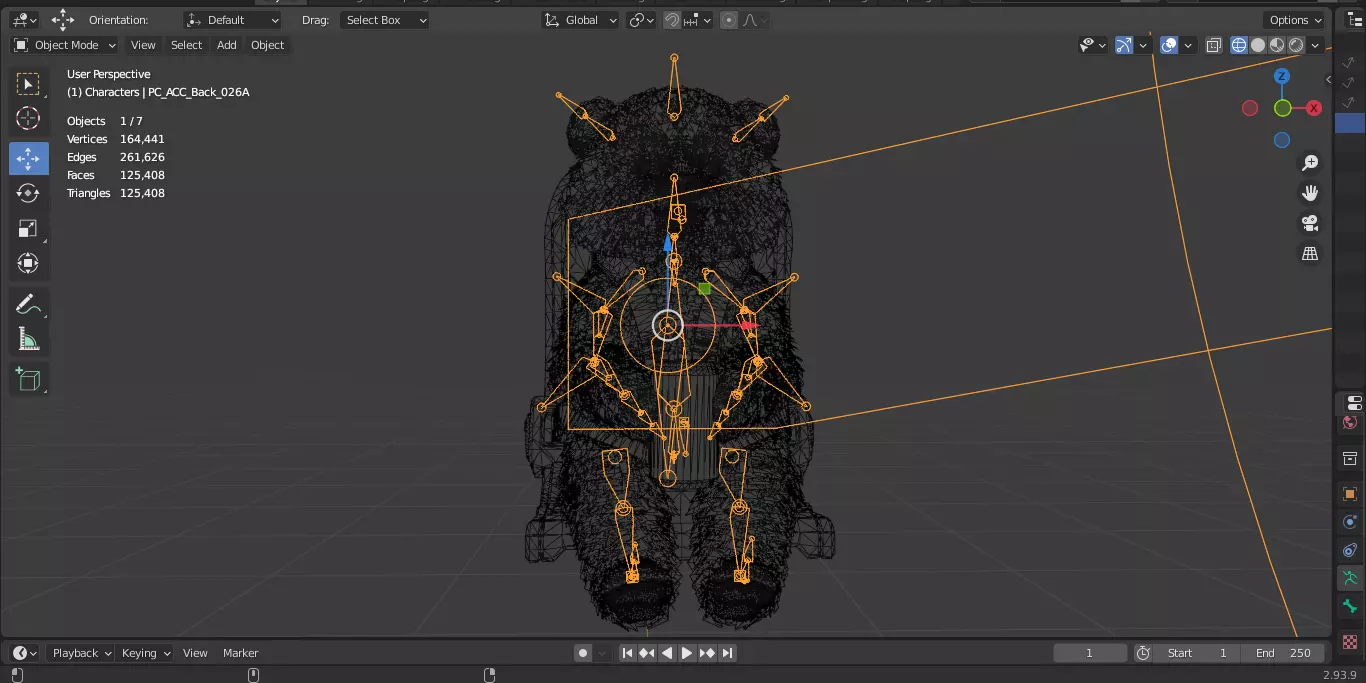
Task: Toggle use preview range clock icon
Action: [x=1144, y=653]
